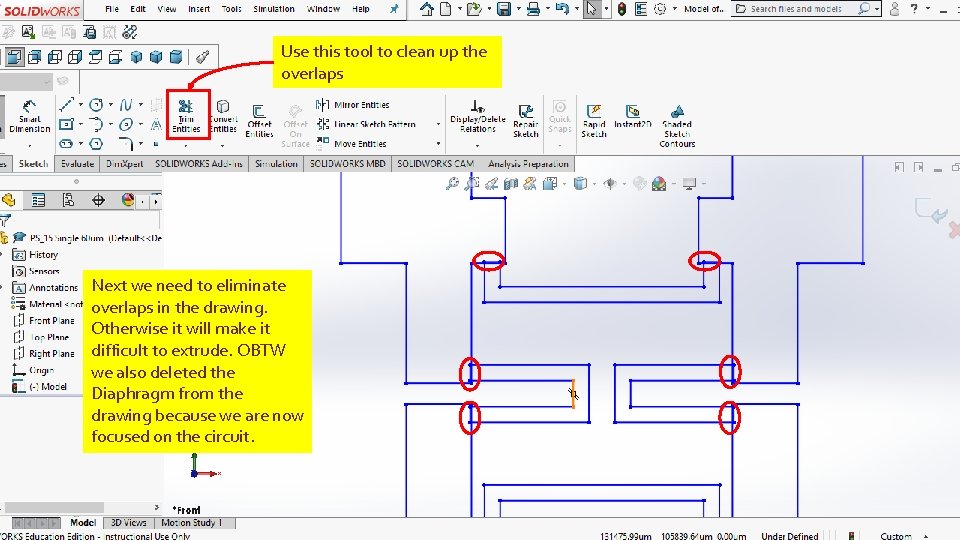Expand the Circle tool dropdown arrow
Screen dimensions: 960x540
coord(111,105)
